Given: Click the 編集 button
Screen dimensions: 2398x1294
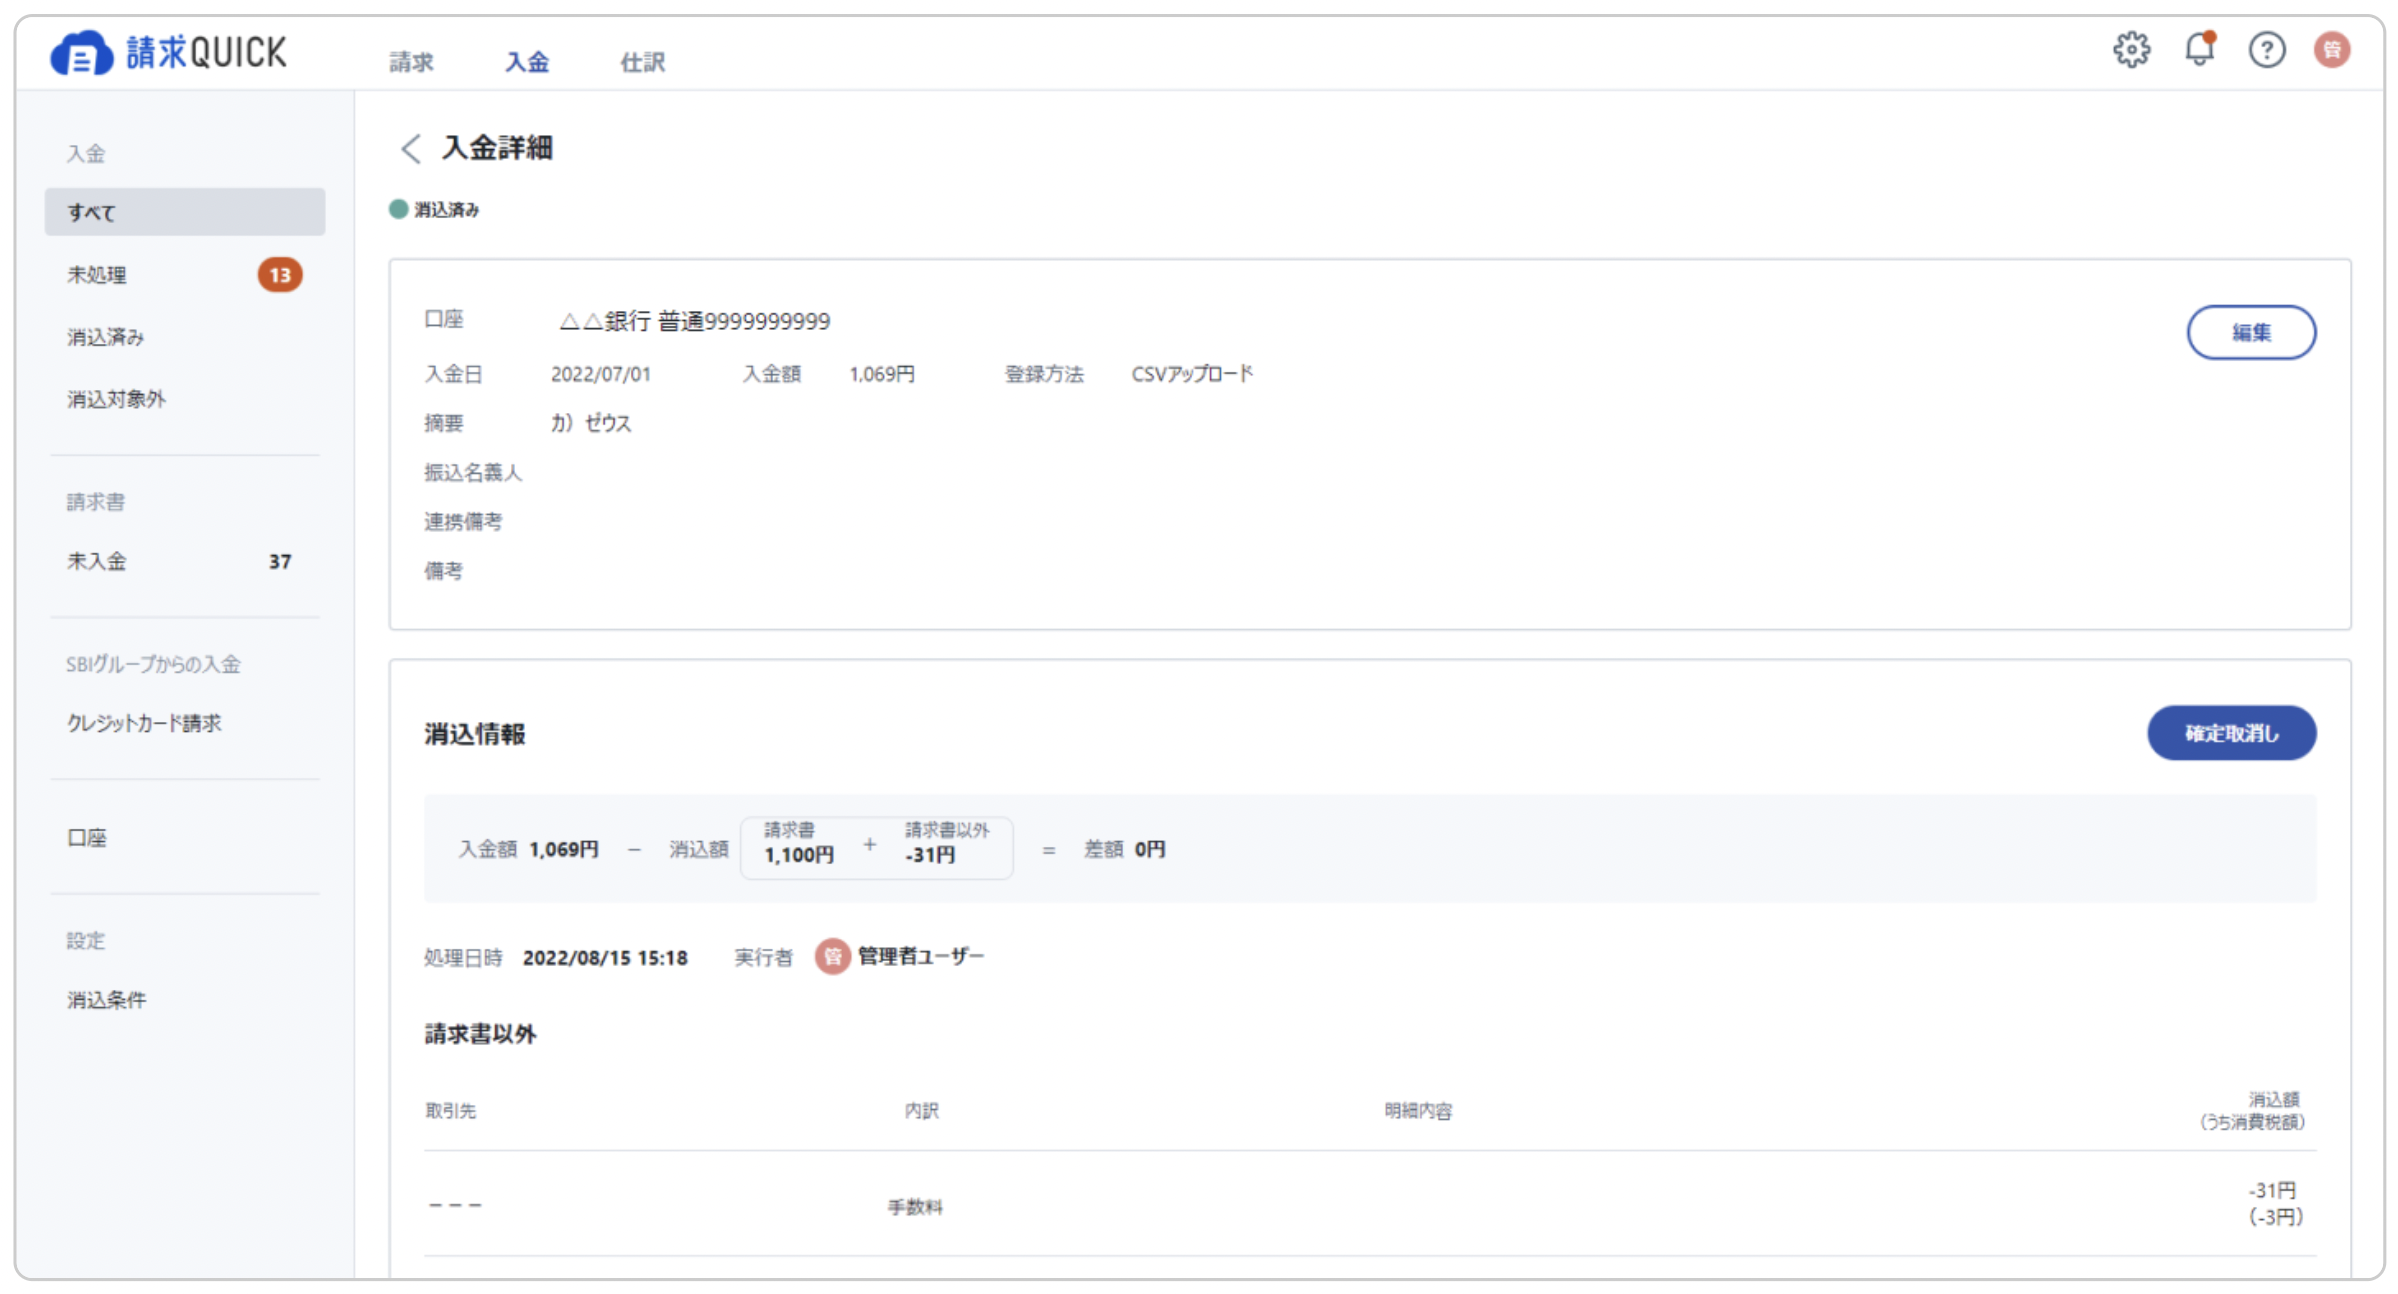Looking at the screenshot, I should click(2251, 332).
